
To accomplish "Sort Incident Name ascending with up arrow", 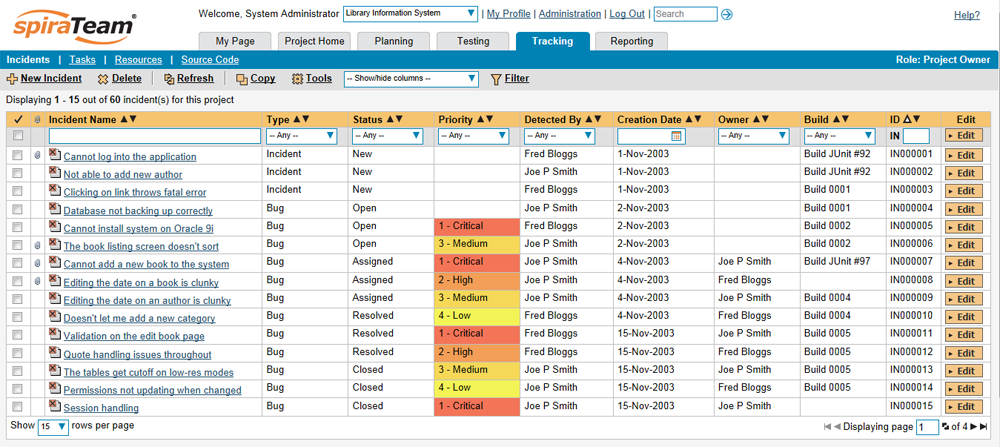I will pyautogui.click(x=124, y=119).
